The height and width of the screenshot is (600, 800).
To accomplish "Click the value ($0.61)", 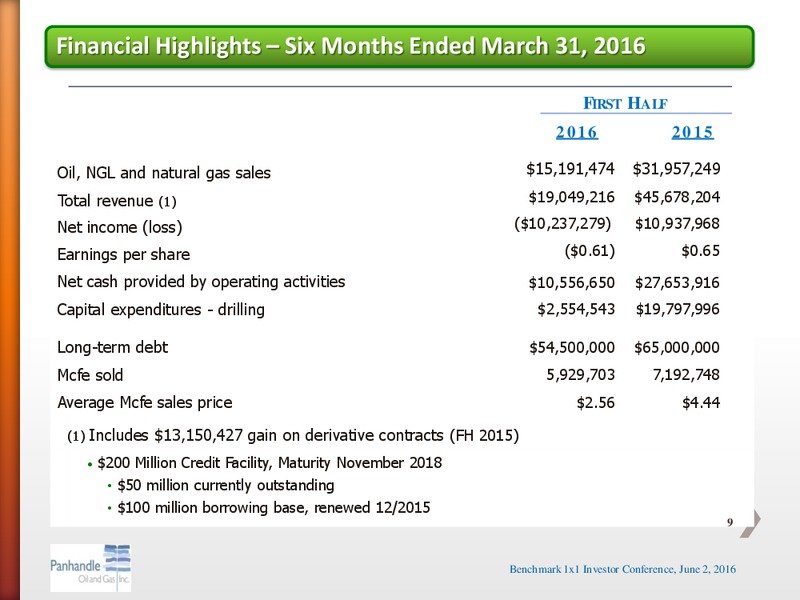I will pyautogui.click(x=590, y=251).
